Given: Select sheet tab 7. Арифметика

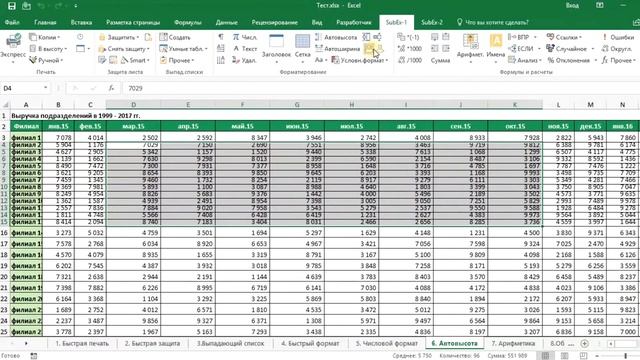Looking at the screenshot, I should pyautogui.click(x=513, y=344).
